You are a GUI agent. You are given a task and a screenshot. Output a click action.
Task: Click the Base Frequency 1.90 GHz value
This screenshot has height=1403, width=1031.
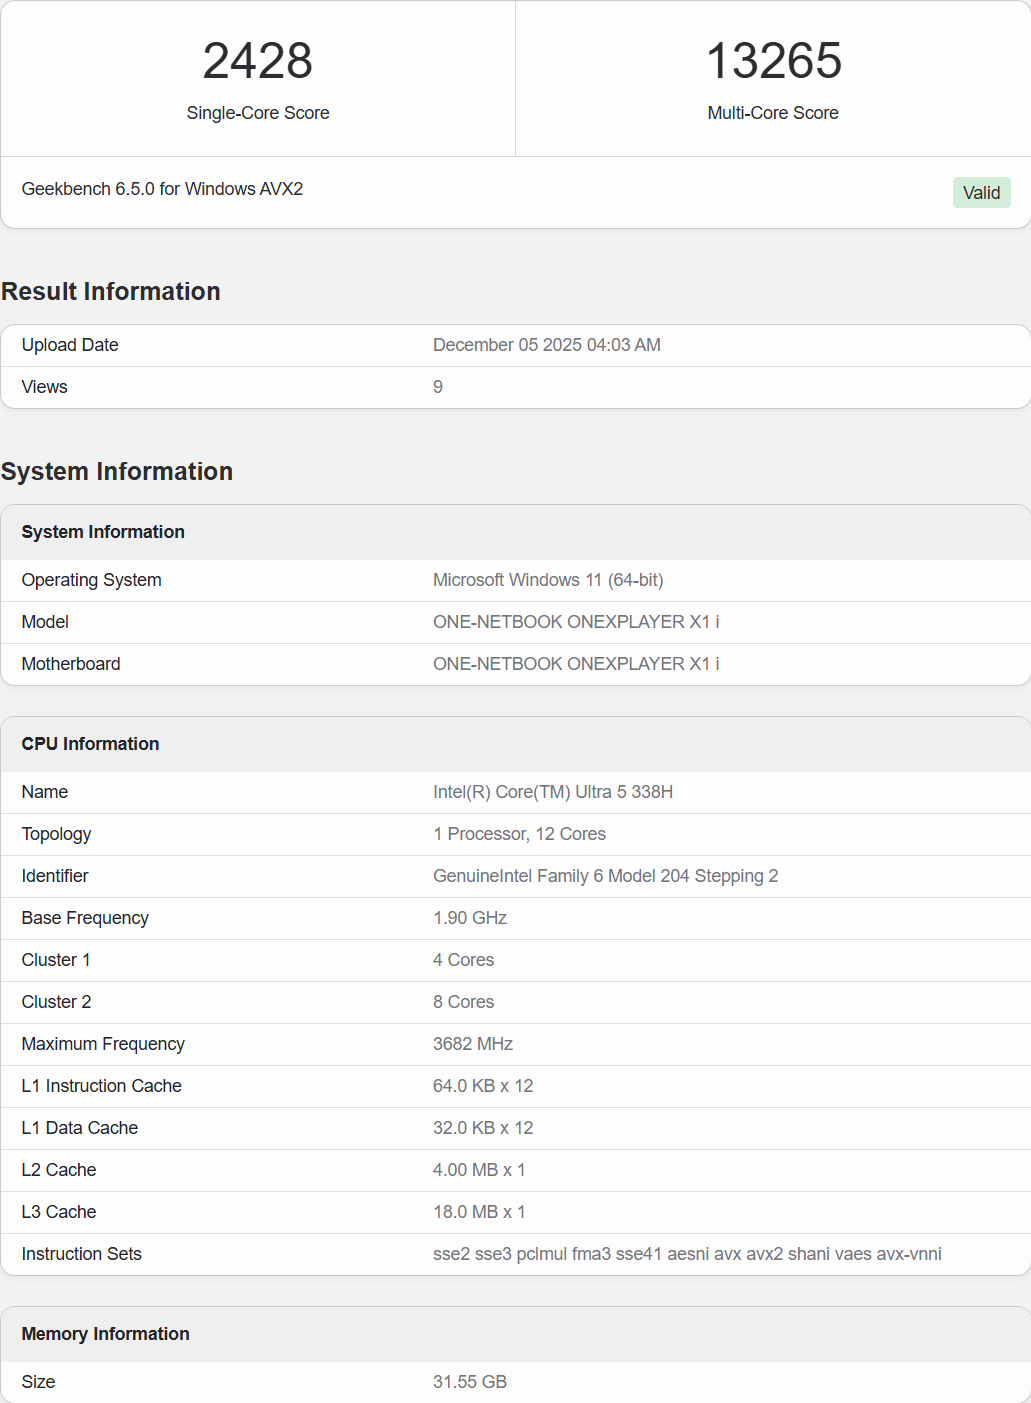469,918
